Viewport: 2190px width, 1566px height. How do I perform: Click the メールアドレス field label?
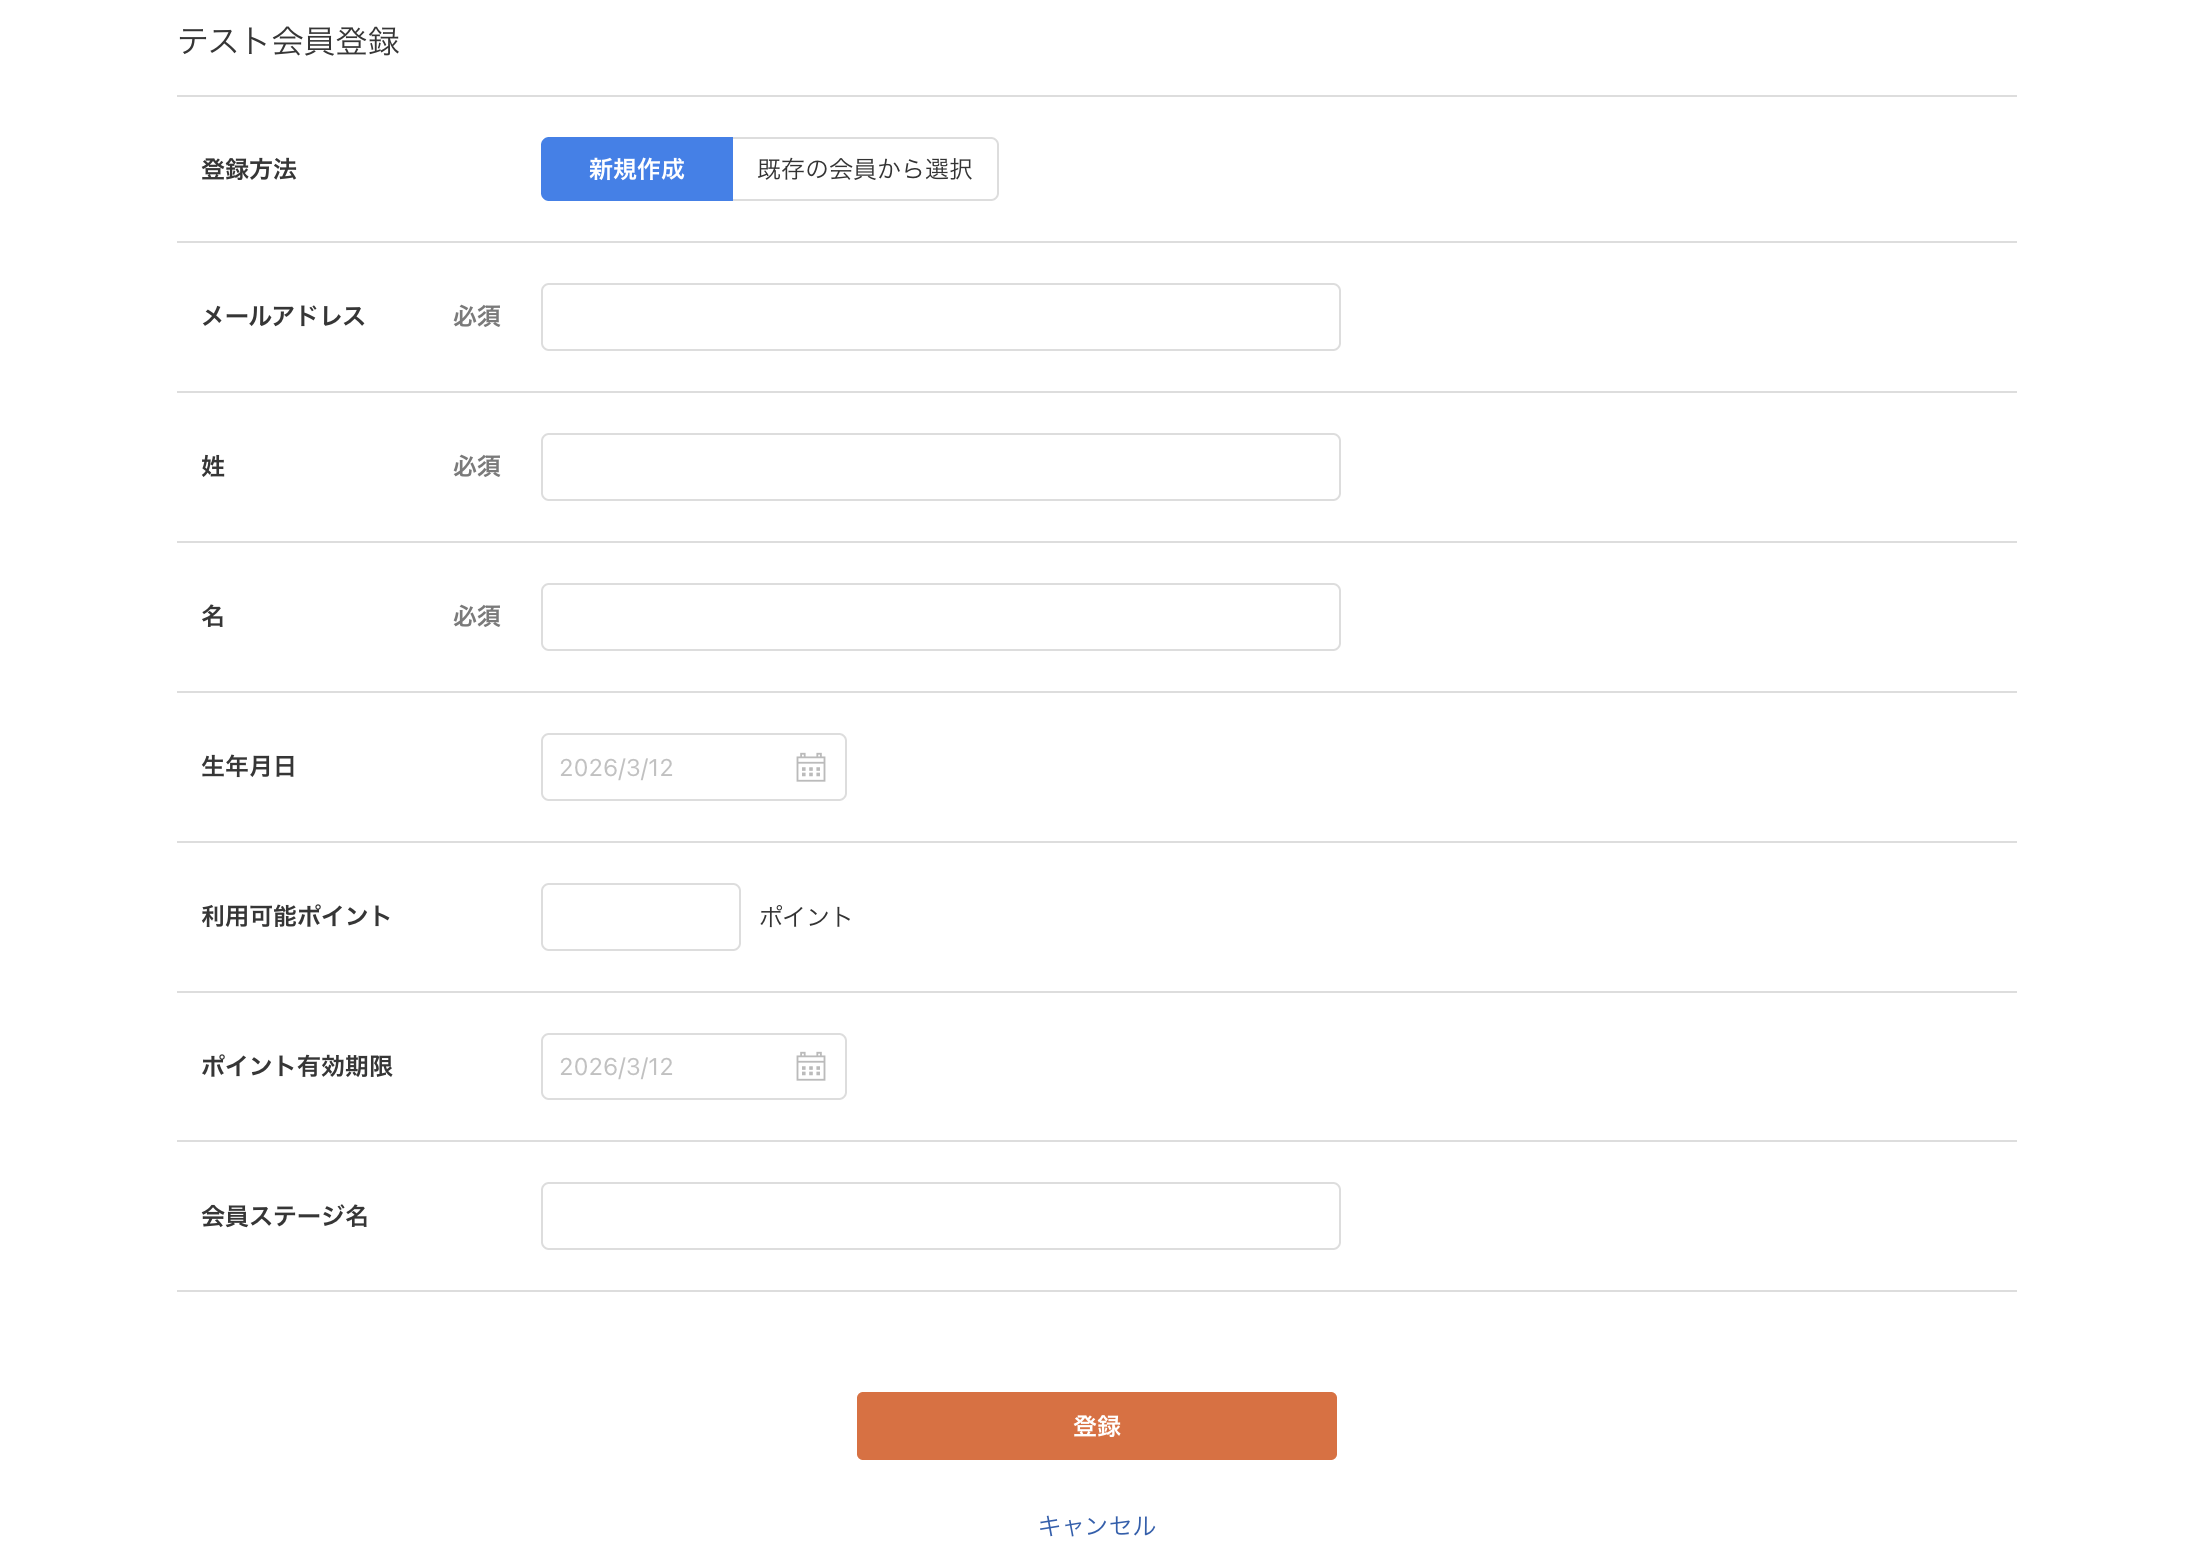point(283,317)
